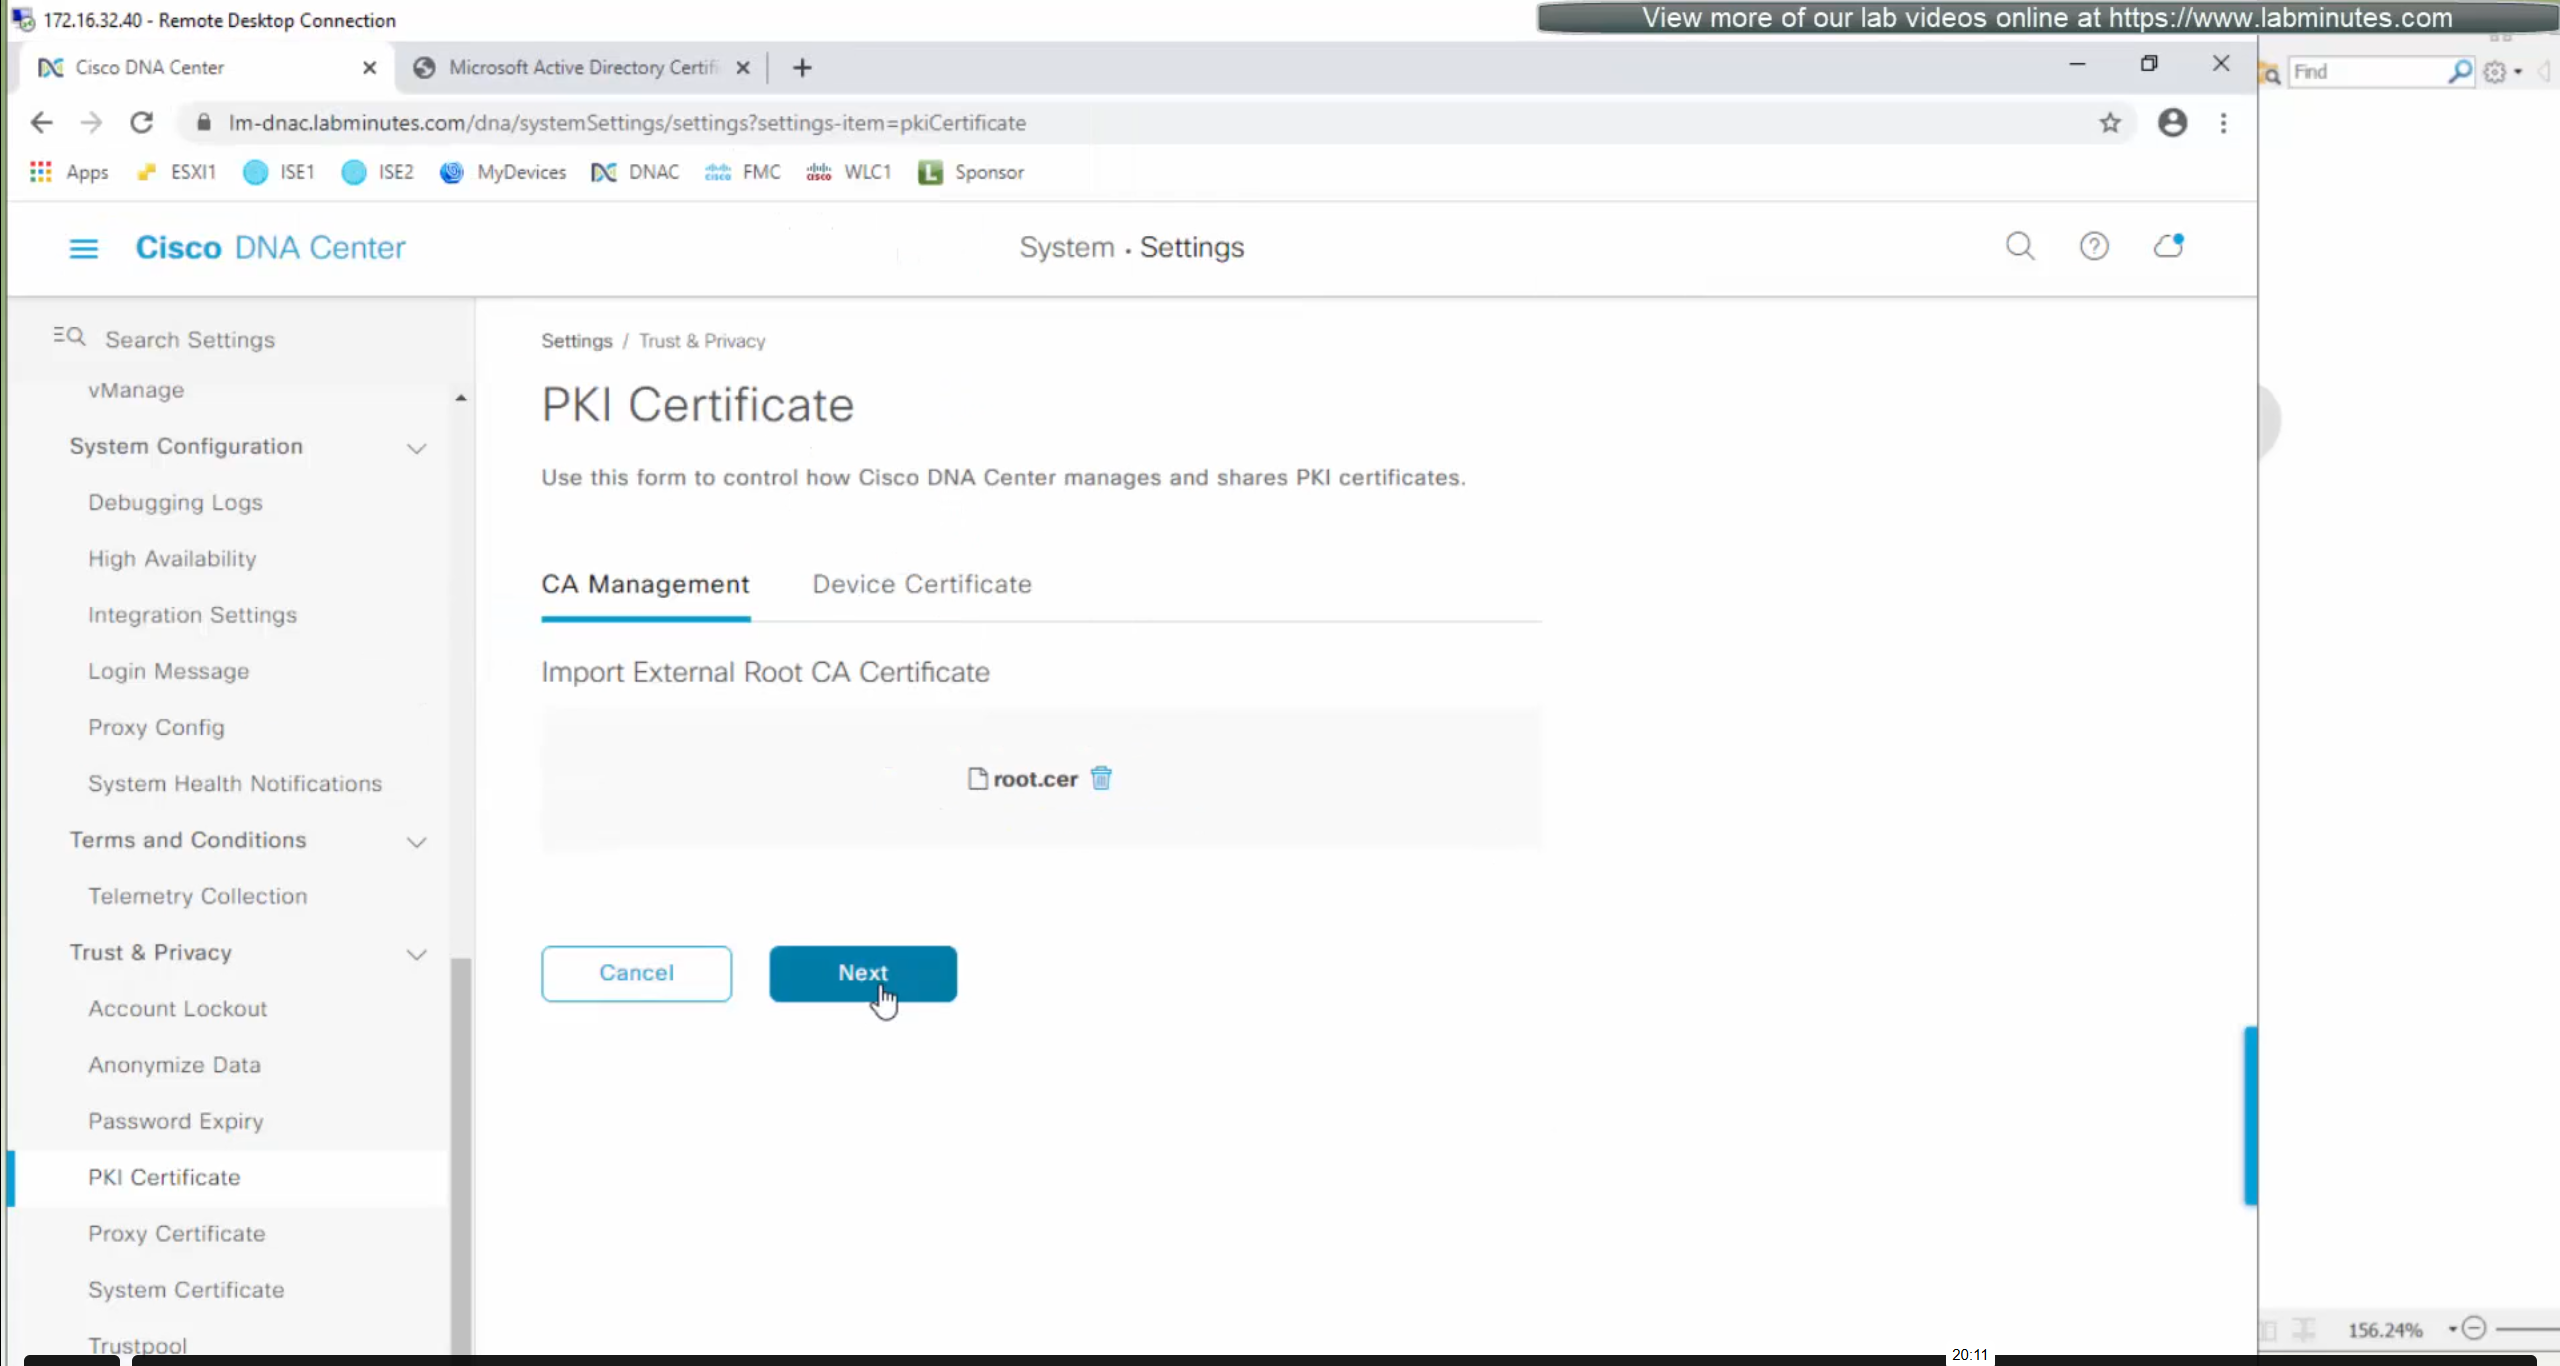Viewport: 2560px width, 1366px height.
Task: Delete root.cer with the trash icon
Action: [1101, 778]
